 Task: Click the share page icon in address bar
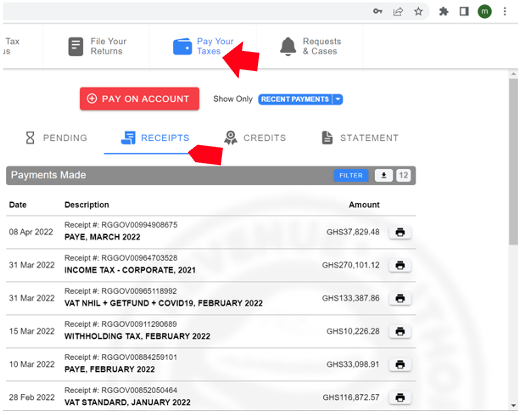point(398,12)
